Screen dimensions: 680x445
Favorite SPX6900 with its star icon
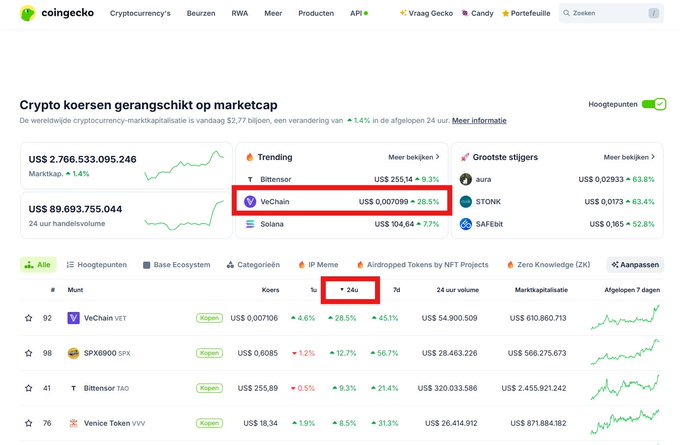[29, 353]
